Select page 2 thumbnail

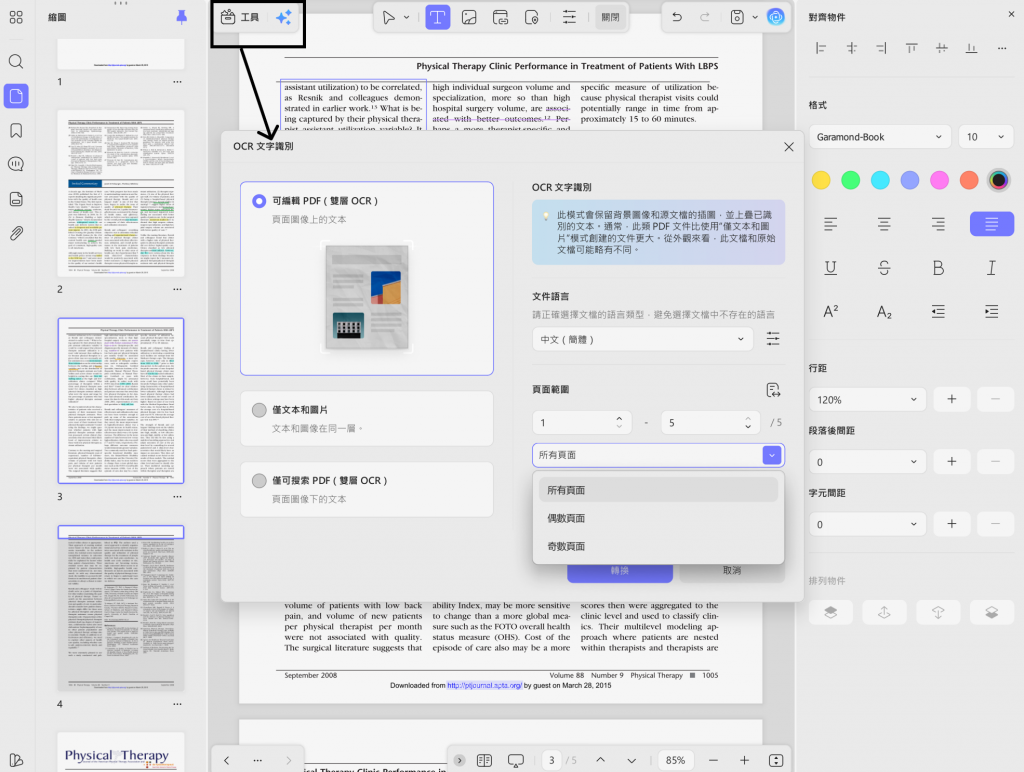point(121,193)
